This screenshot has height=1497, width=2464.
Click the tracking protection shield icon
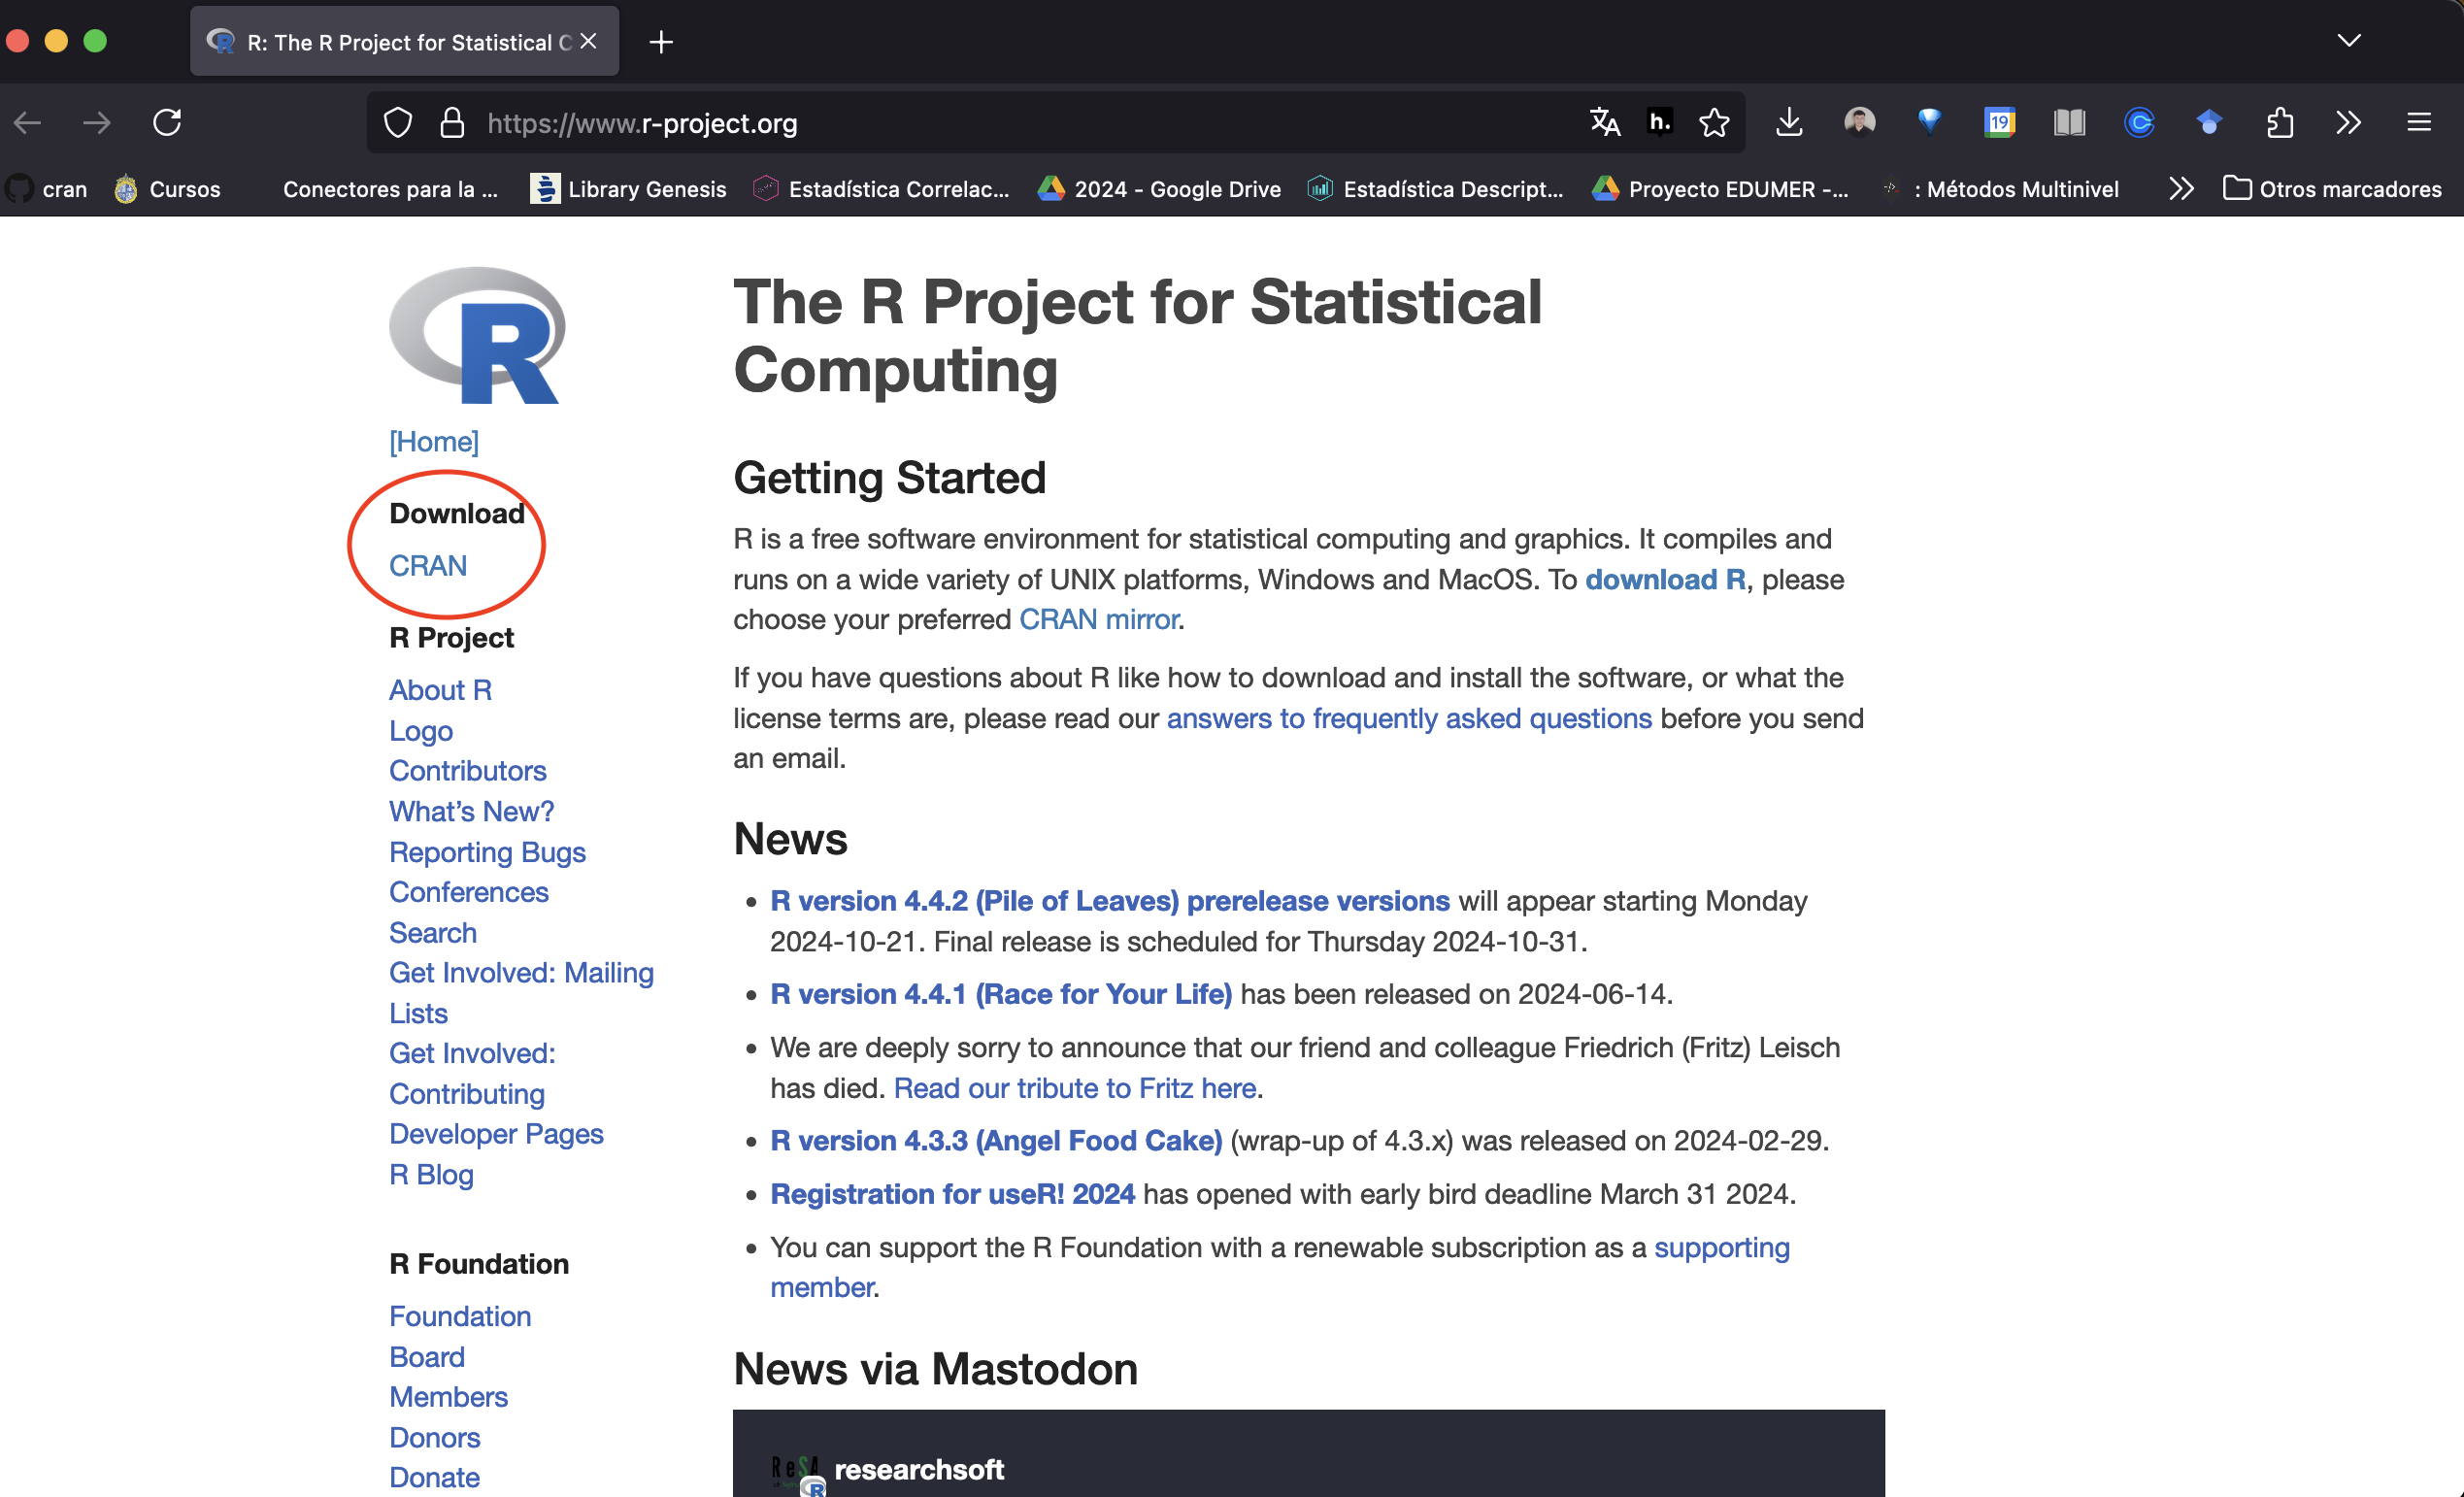[398, 123]
